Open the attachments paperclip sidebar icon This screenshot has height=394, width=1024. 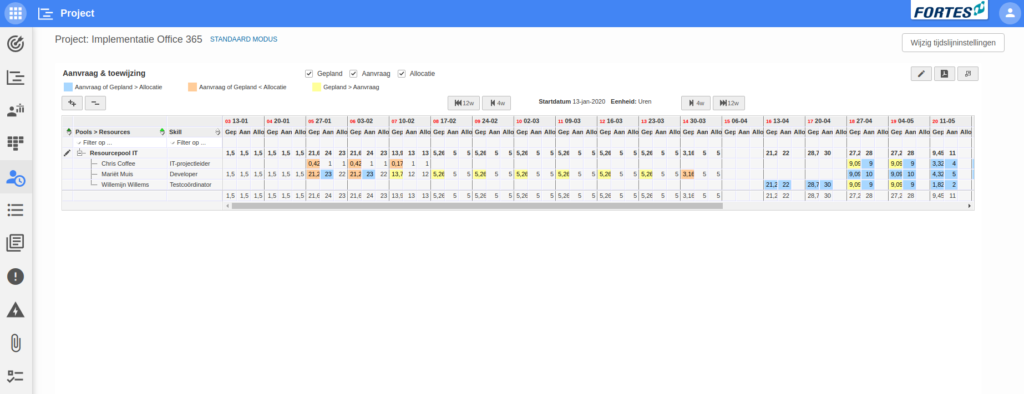pyautogui.click(x=16, y=343)
